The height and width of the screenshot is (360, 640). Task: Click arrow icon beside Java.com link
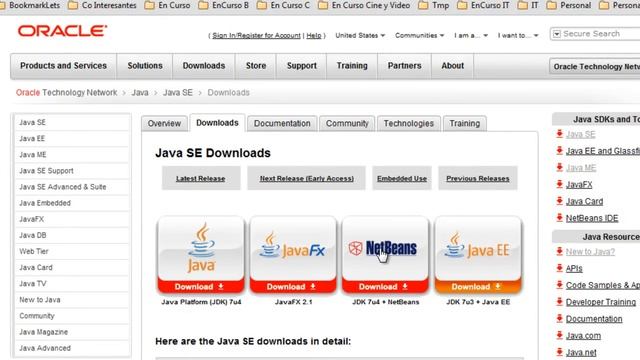(x=560, y=335)
